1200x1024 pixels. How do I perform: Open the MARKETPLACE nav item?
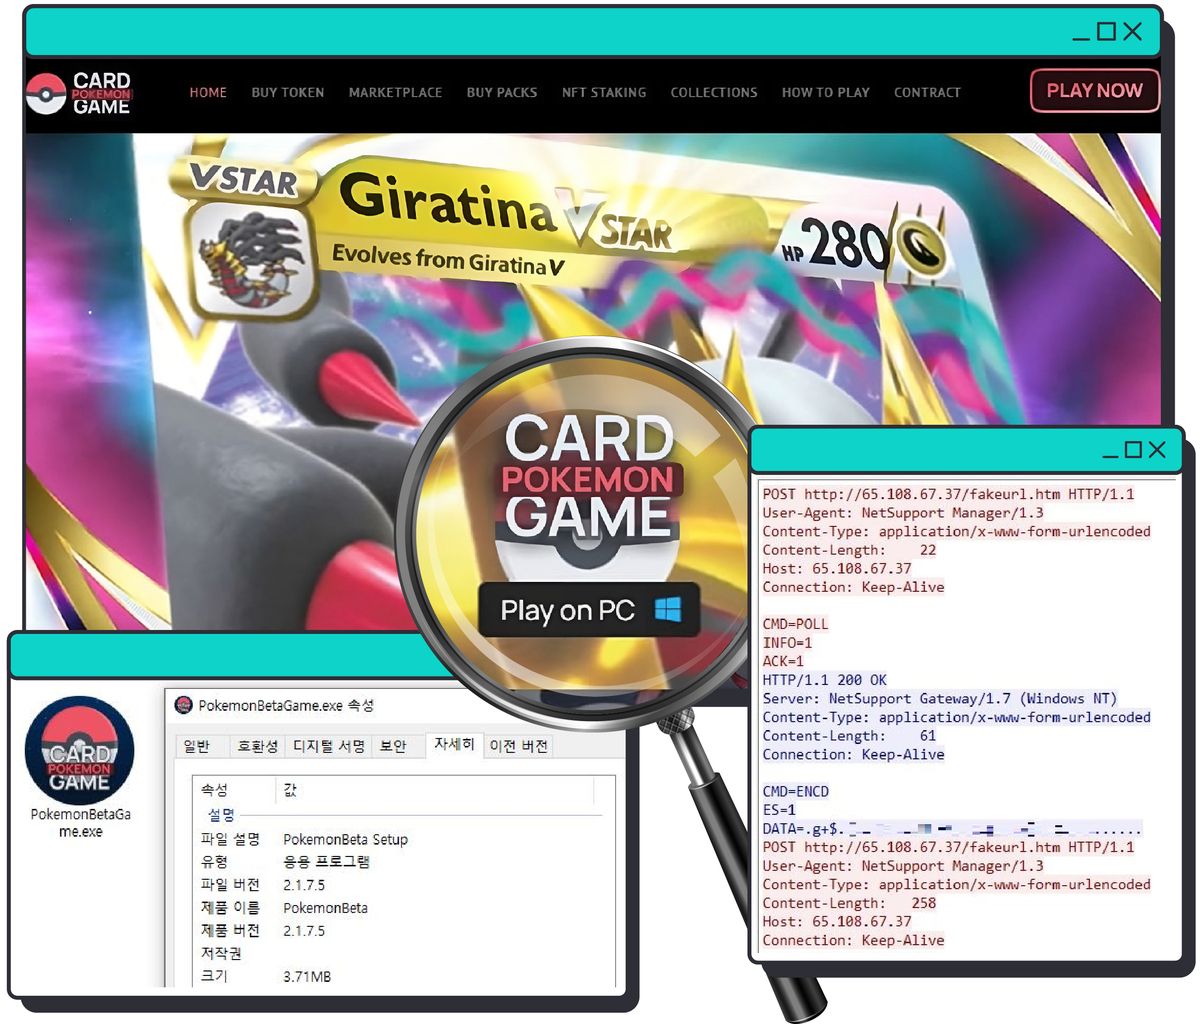tap(395, 92)
